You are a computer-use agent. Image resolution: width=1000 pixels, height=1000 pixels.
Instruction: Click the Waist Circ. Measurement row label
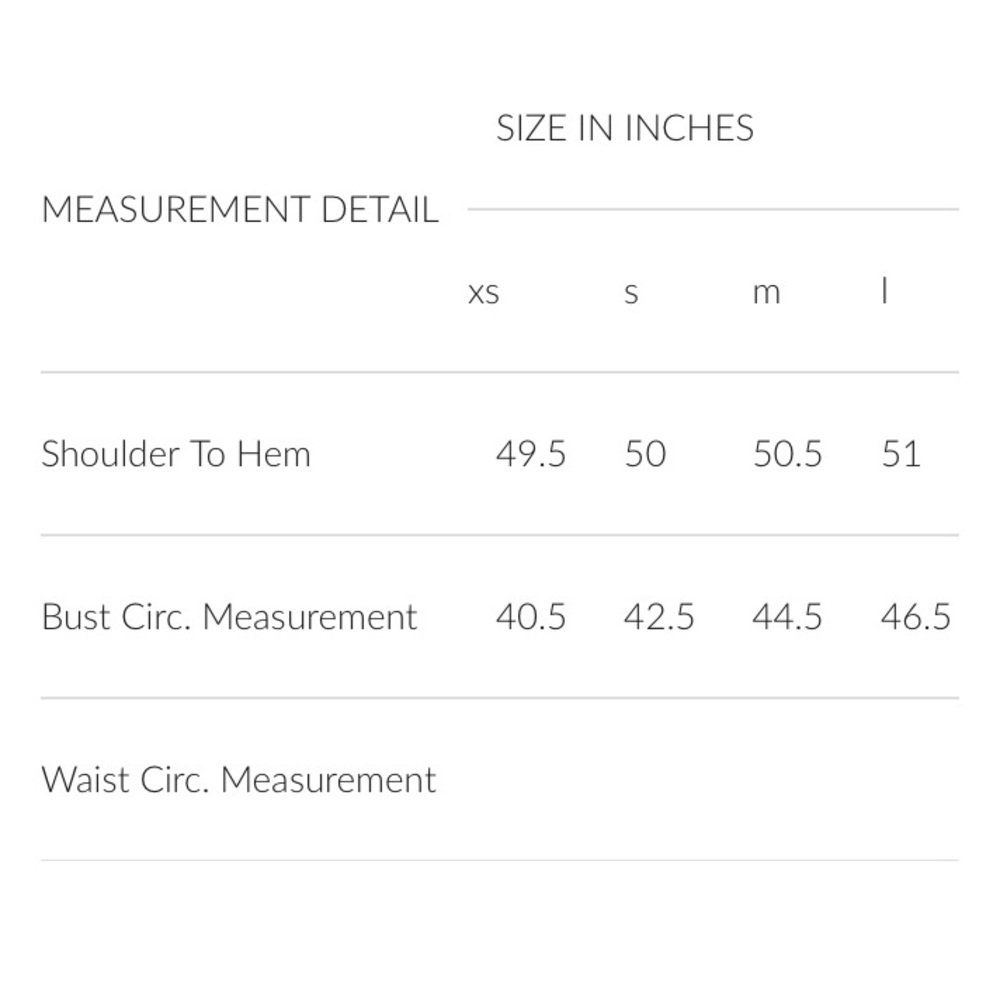239,779
